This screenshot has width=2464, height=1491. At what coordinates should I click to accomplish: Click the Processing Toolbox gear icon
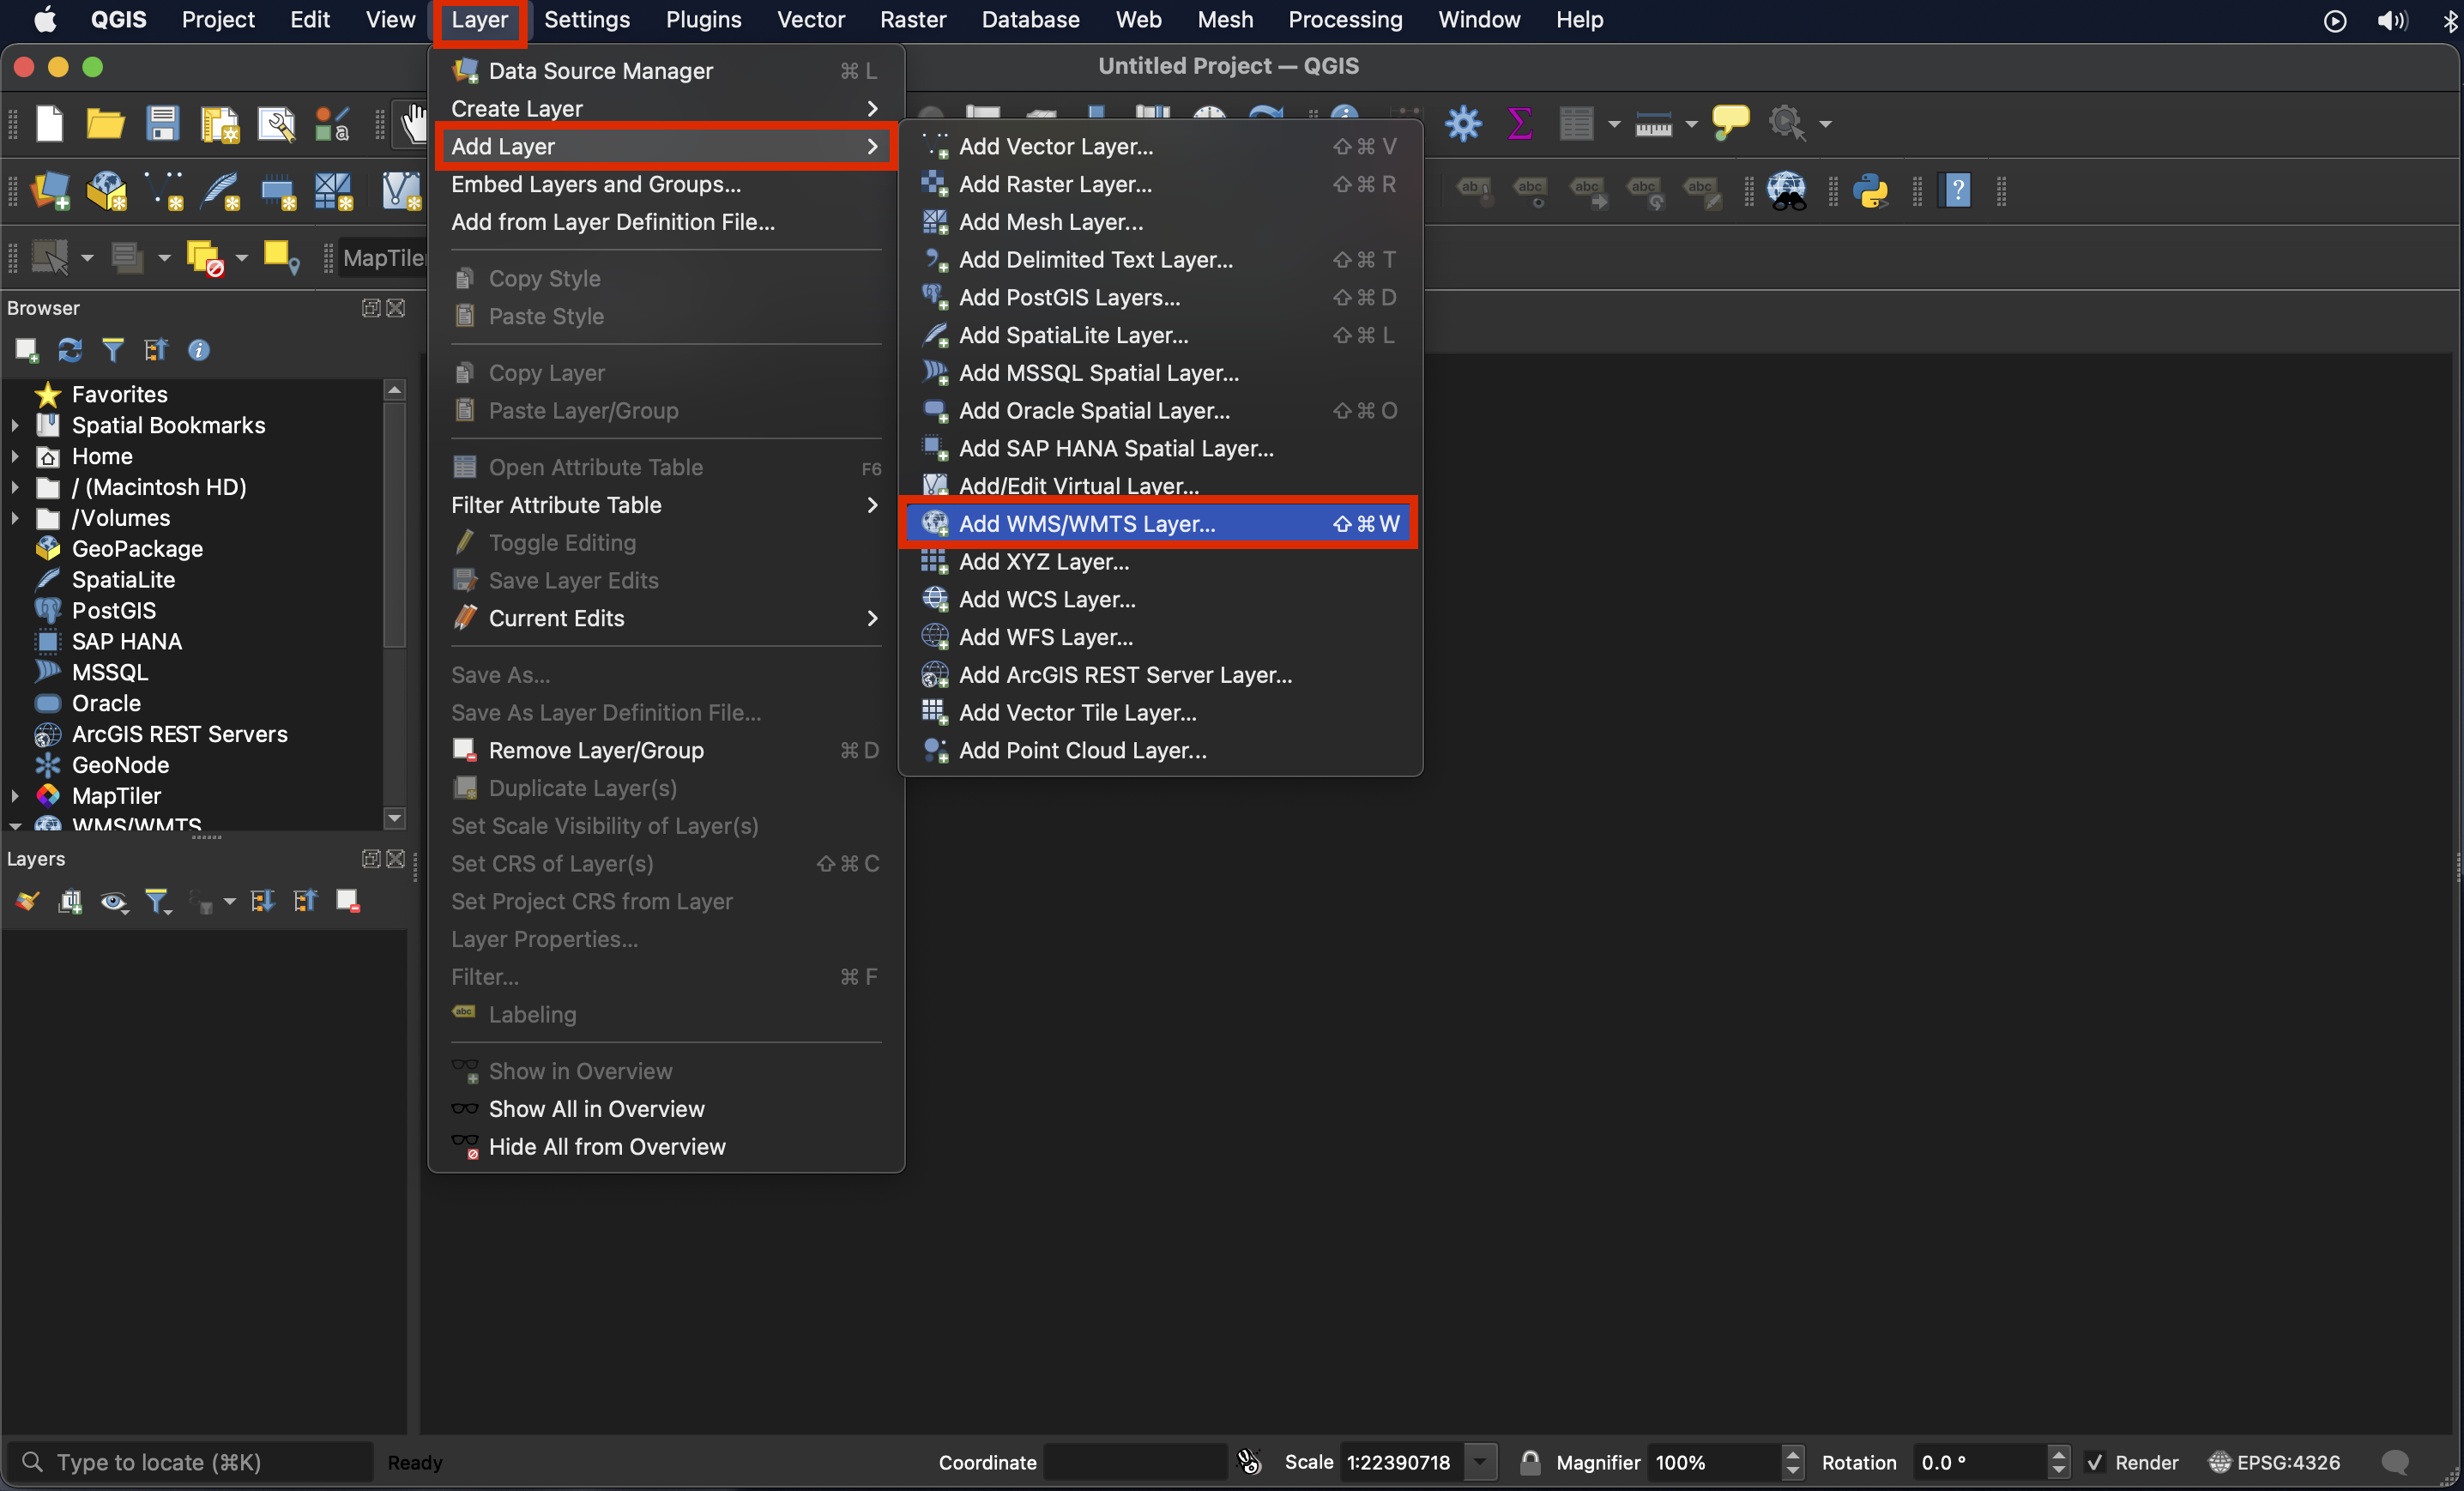(x=1463, y=124)
